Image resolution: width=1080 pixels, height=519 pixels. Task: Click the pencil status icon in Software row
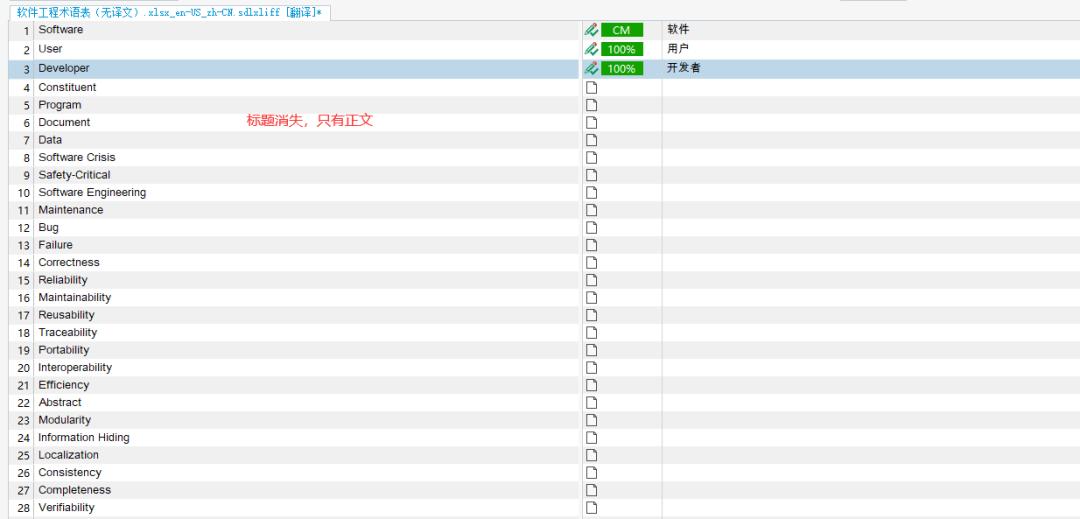pos(591,30)
